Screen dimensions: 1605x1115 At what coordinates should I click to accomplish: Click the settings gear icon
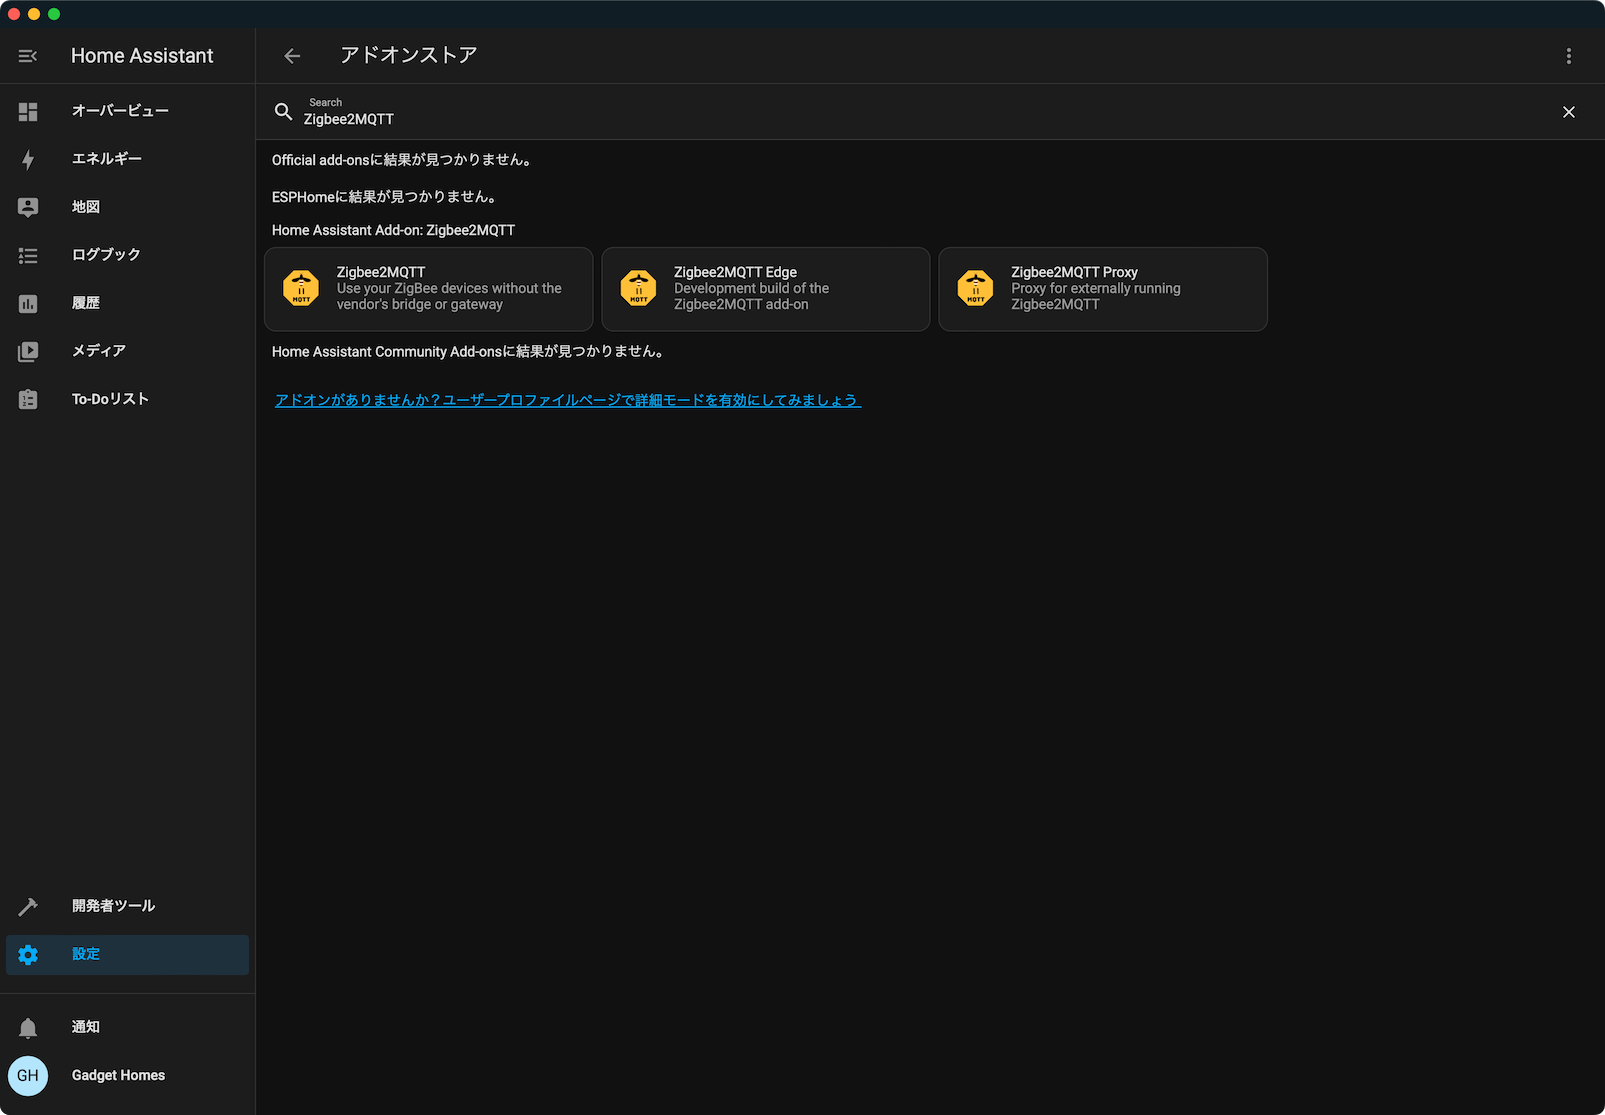28,955
